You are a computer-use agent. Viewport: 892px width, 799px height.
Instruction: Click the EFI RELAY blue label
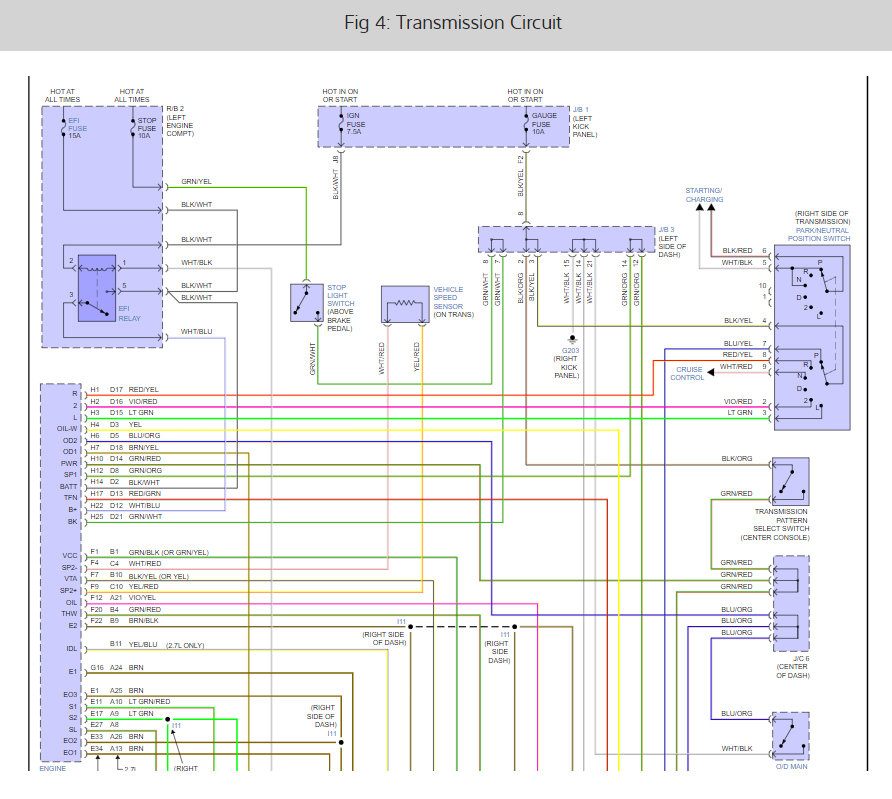point(129,313)
